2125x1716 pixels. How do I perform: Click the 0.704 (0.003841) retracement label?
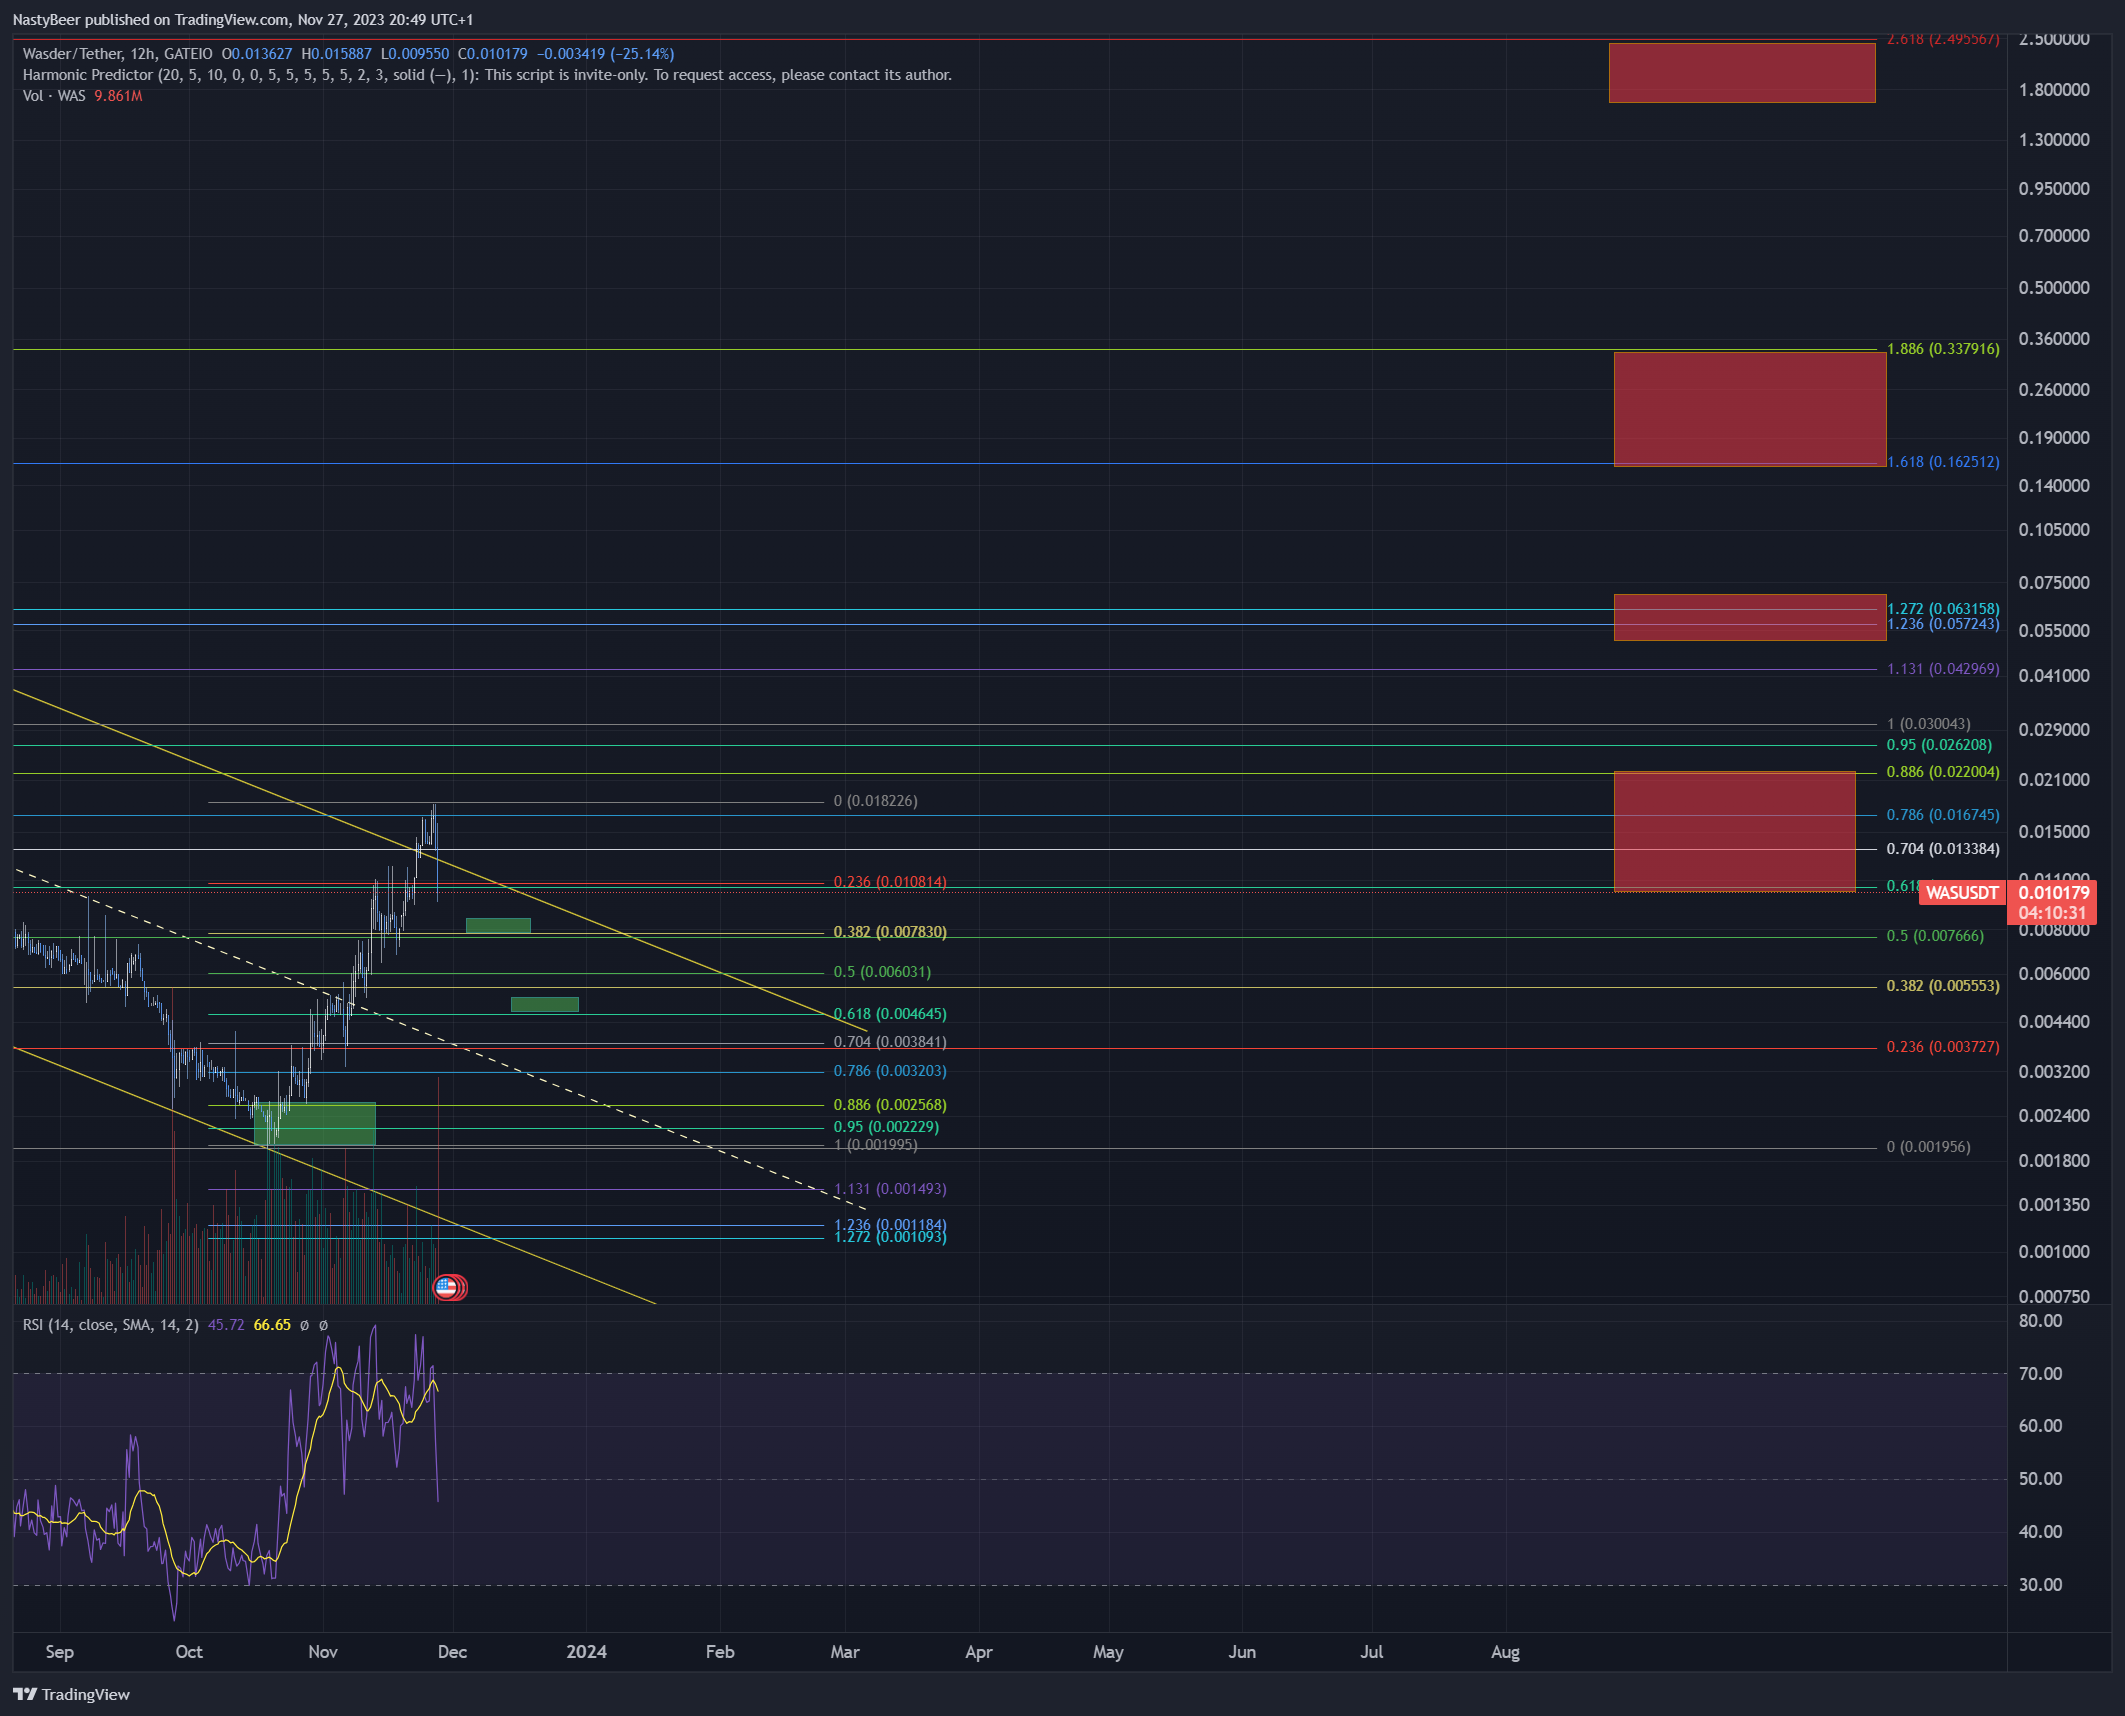(x=890, y=1042)
